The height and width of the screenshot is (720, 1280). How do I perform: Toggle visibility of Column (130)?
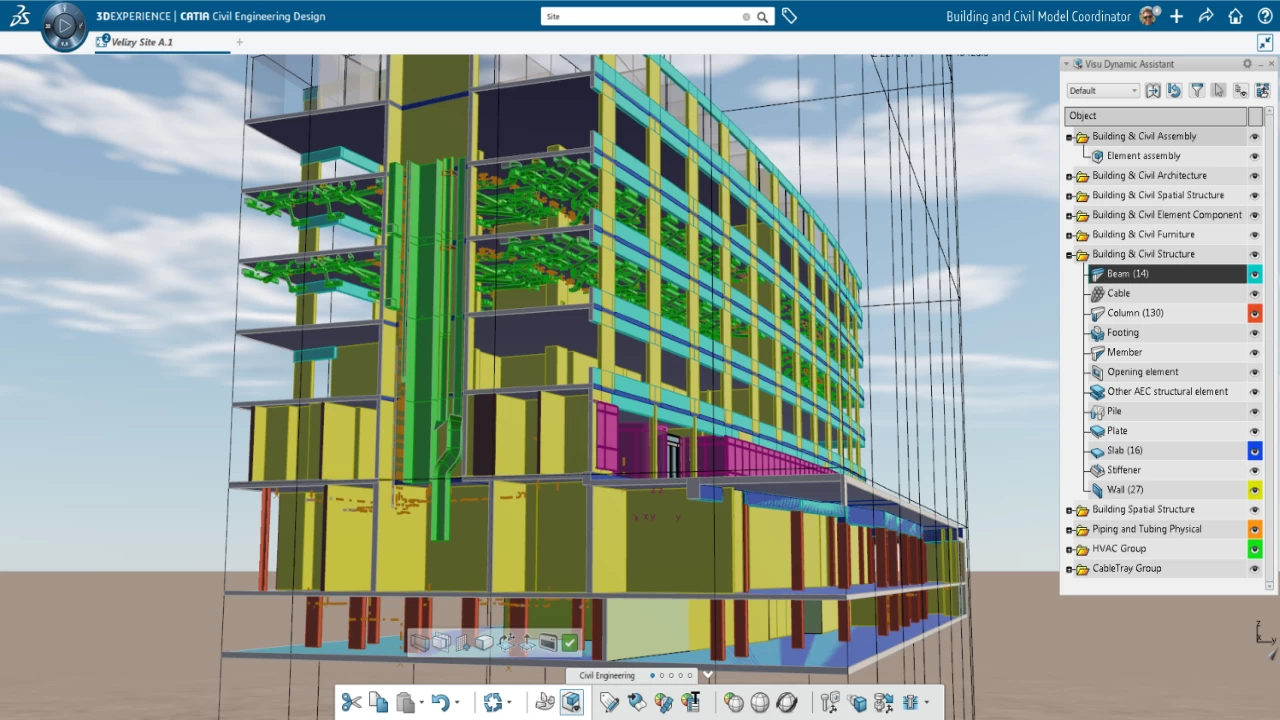(1254, 312)
